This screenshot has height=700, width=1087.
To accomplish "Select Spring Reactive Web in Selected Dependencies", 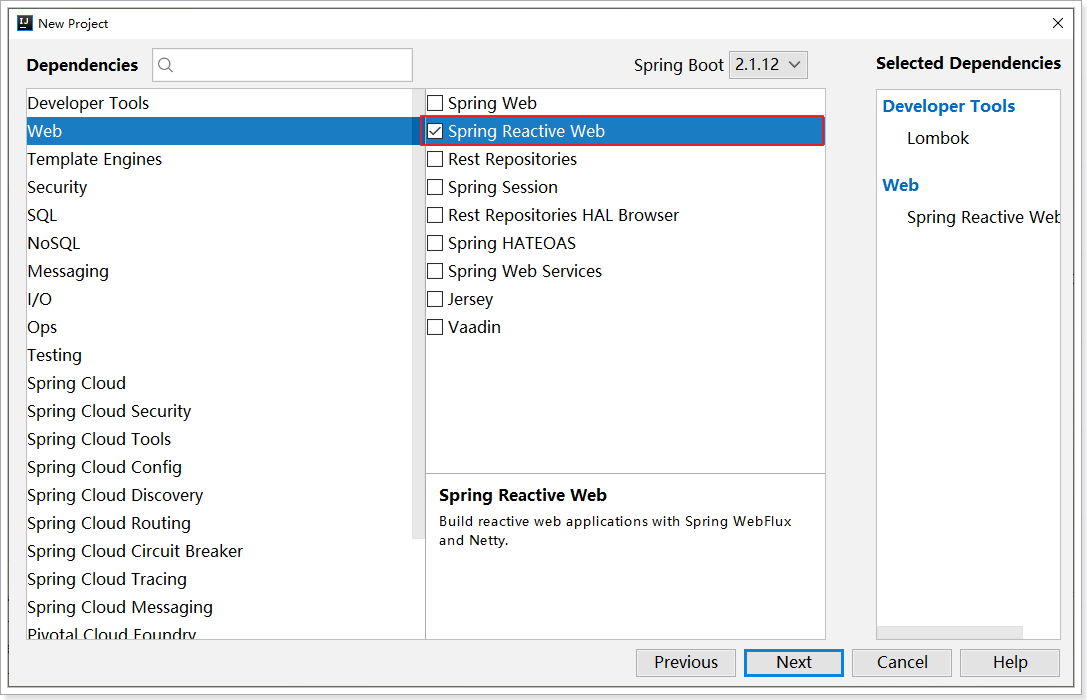I will (x=983, y=218).
